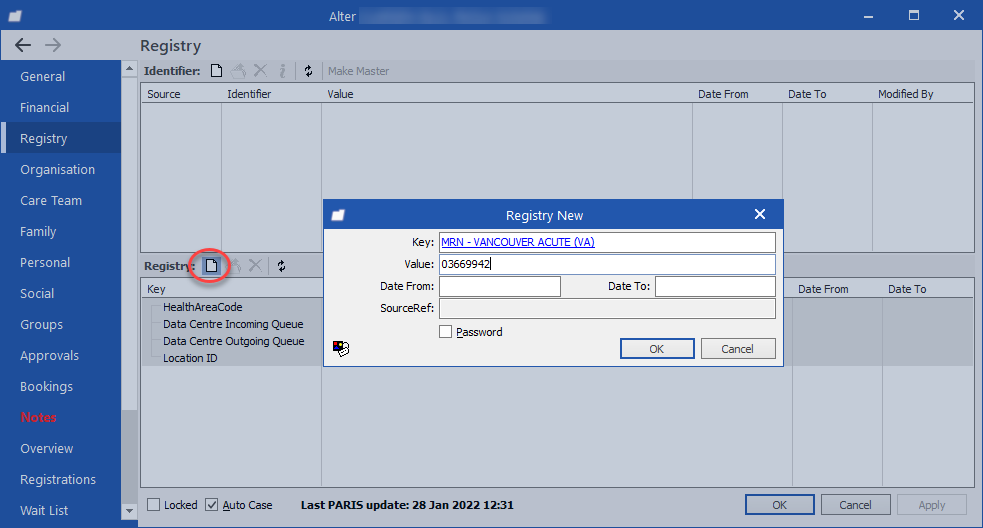Viewport: 983px width, 528px height.
Task: Go back with the left arrow
Action: (23, 45)
